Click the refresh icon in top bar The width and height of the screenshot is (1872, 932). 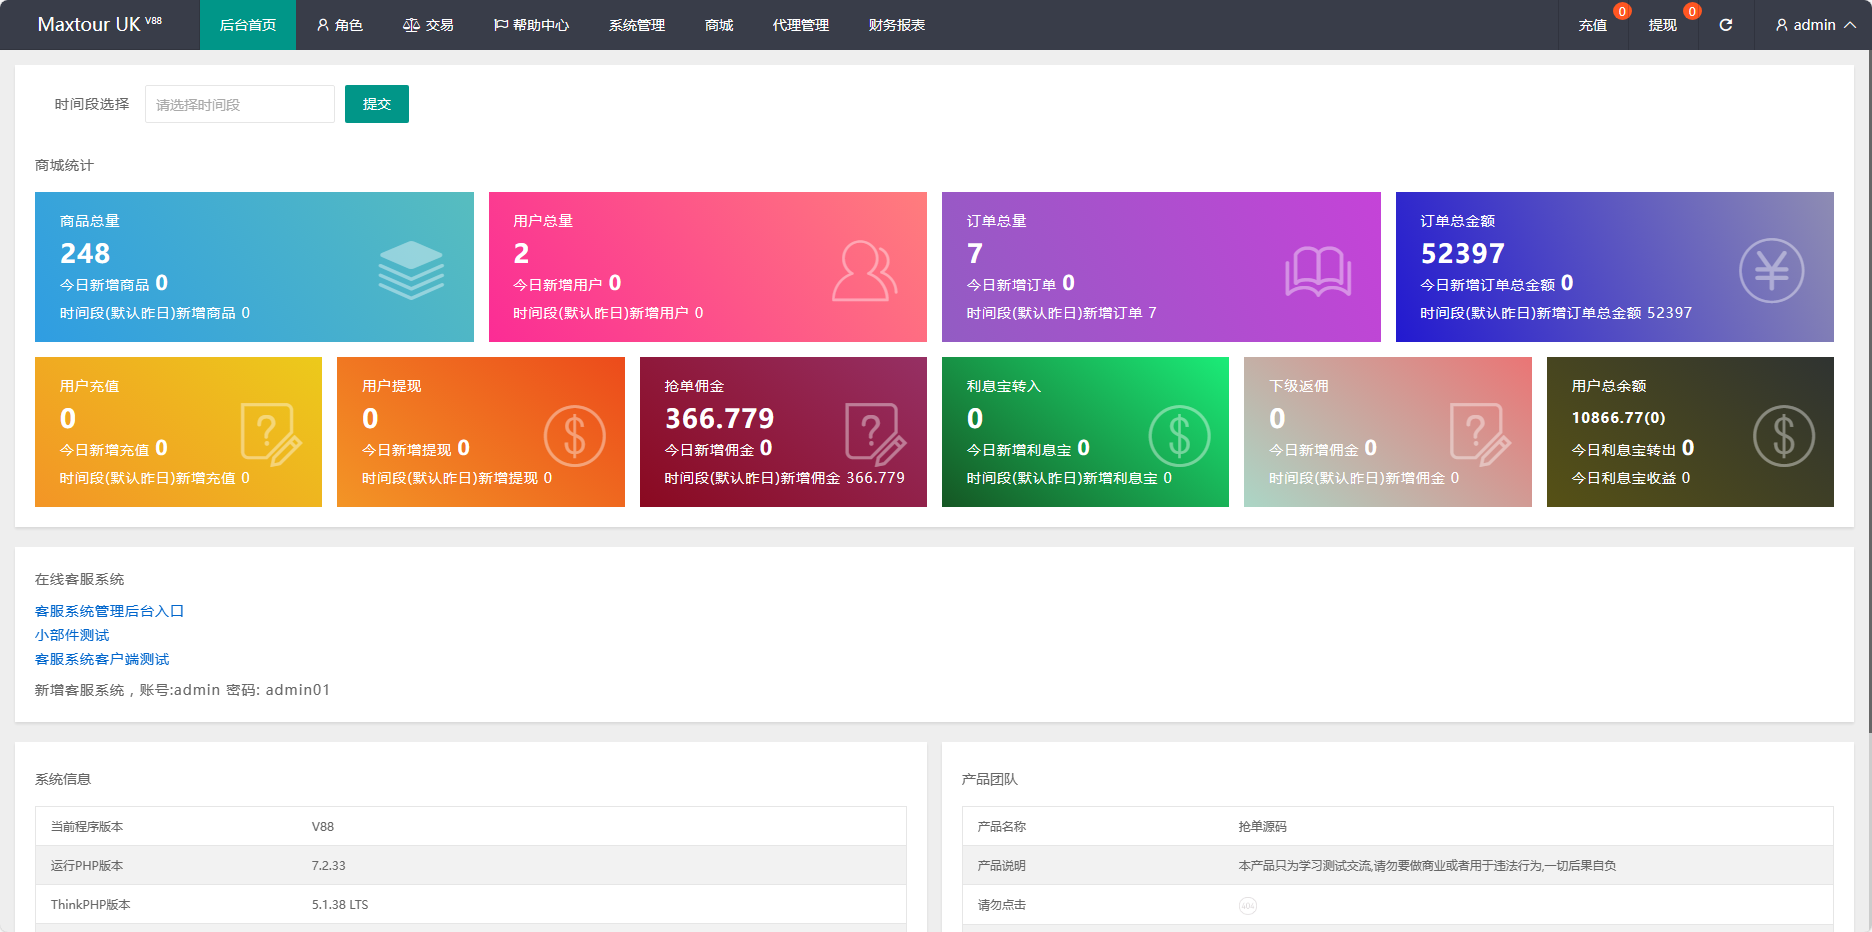point(1725,25)
